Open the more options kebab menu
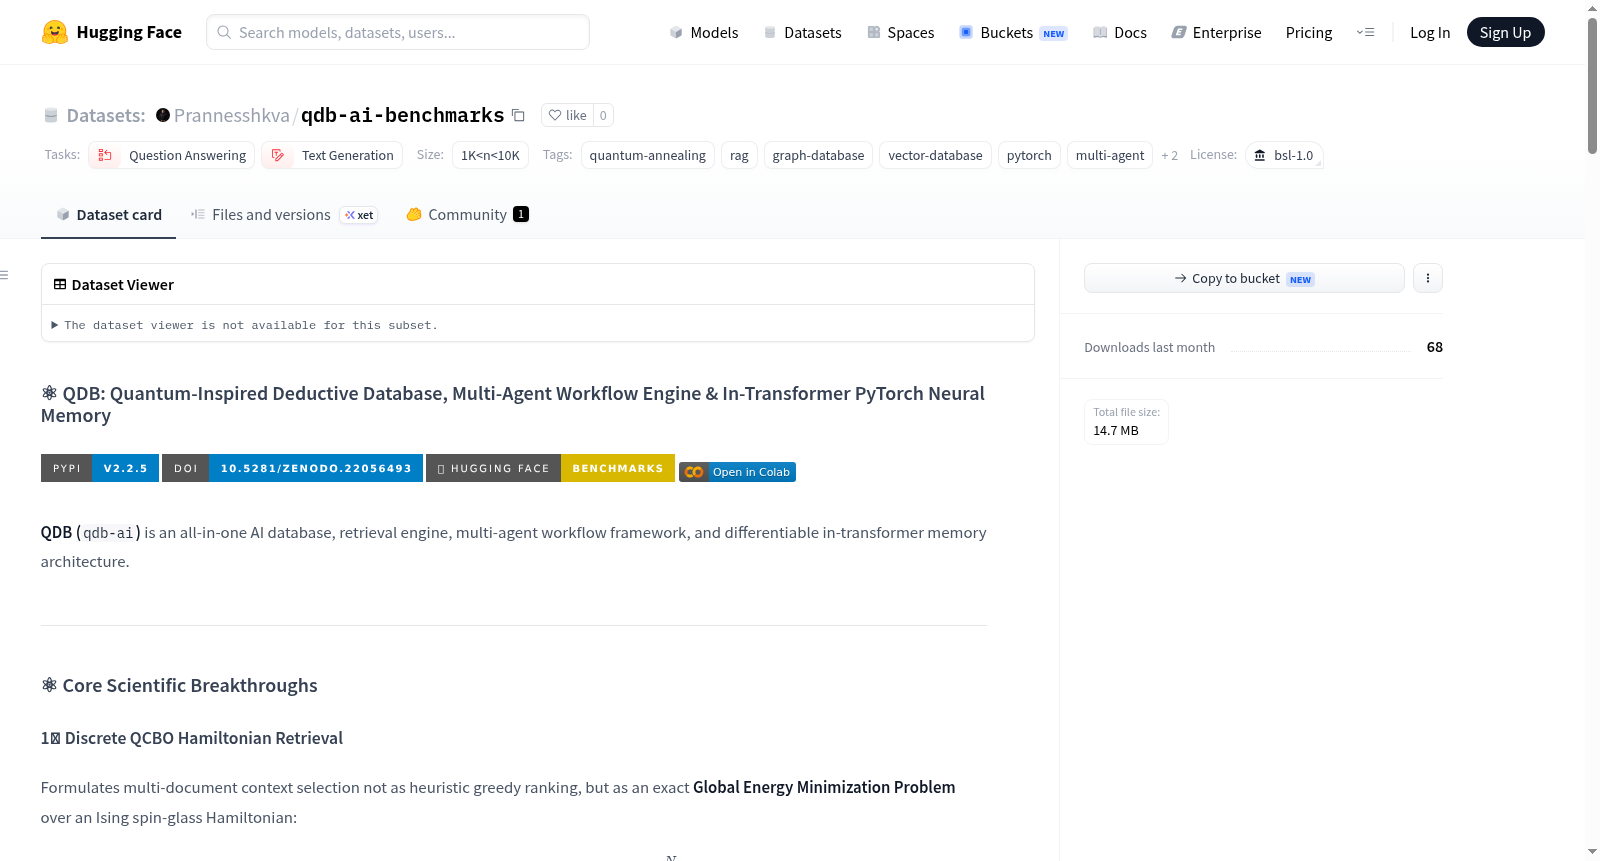The height and width of the screenshot is (861, 1600). tap(1428, 278)
